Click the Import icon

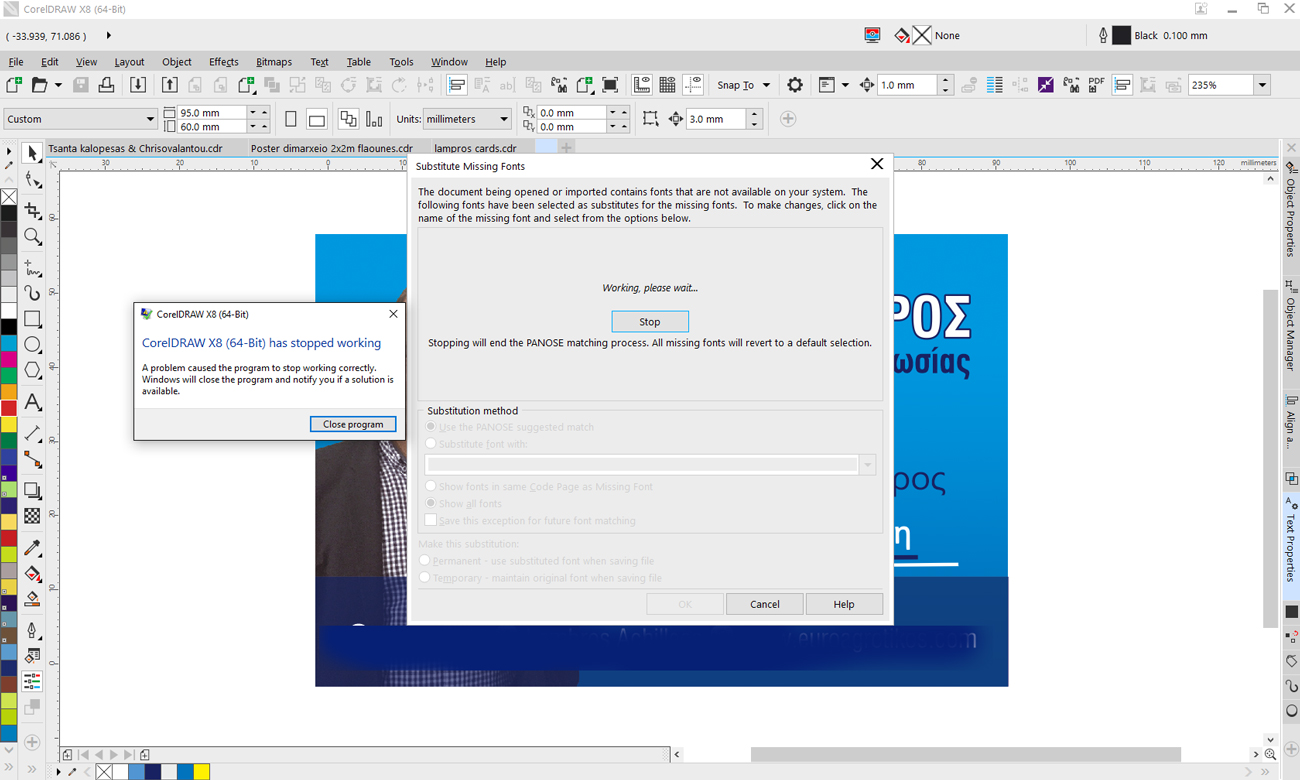138,85
